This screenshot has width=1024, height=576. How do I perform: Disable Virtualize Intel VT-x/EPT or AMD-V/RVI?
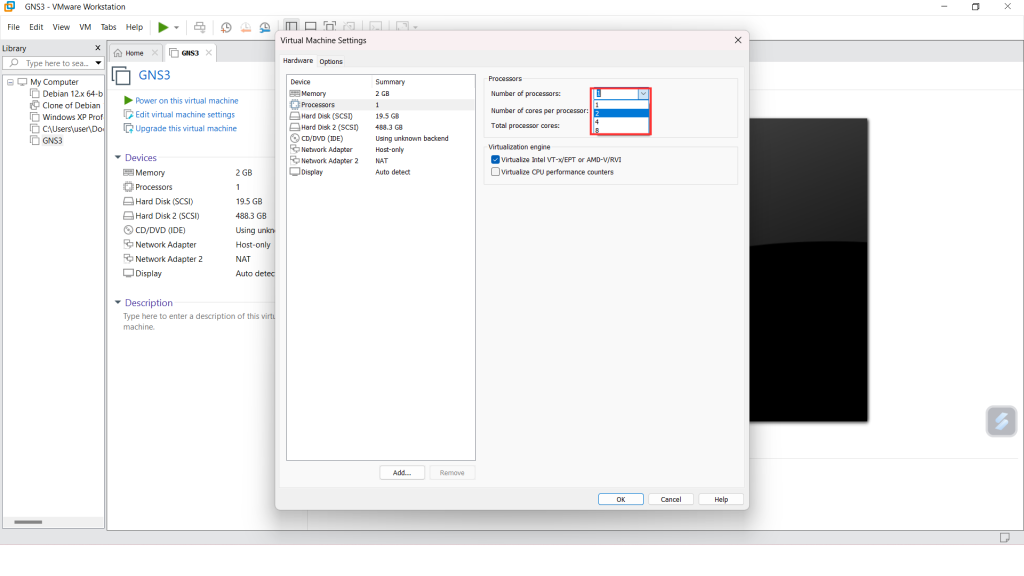click(x=495, y=160)
